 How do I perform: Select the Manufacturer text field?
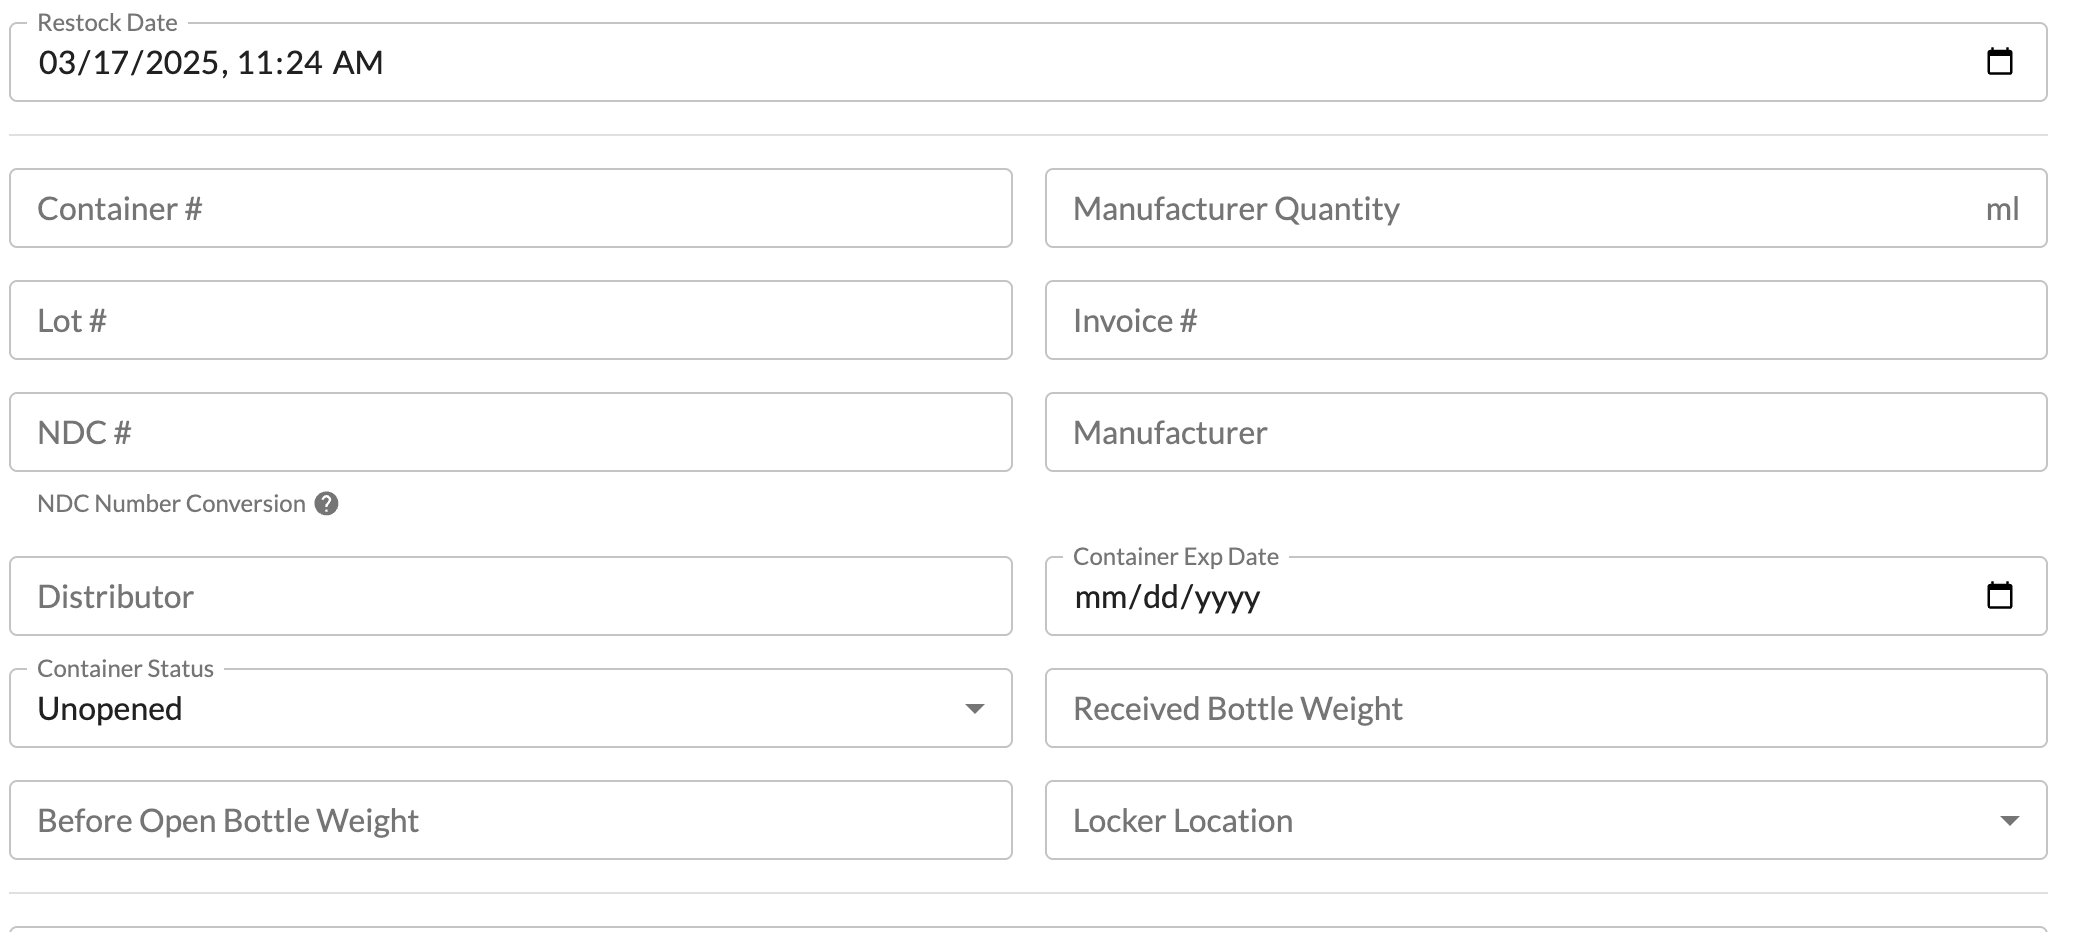(x=1546, y=432)
